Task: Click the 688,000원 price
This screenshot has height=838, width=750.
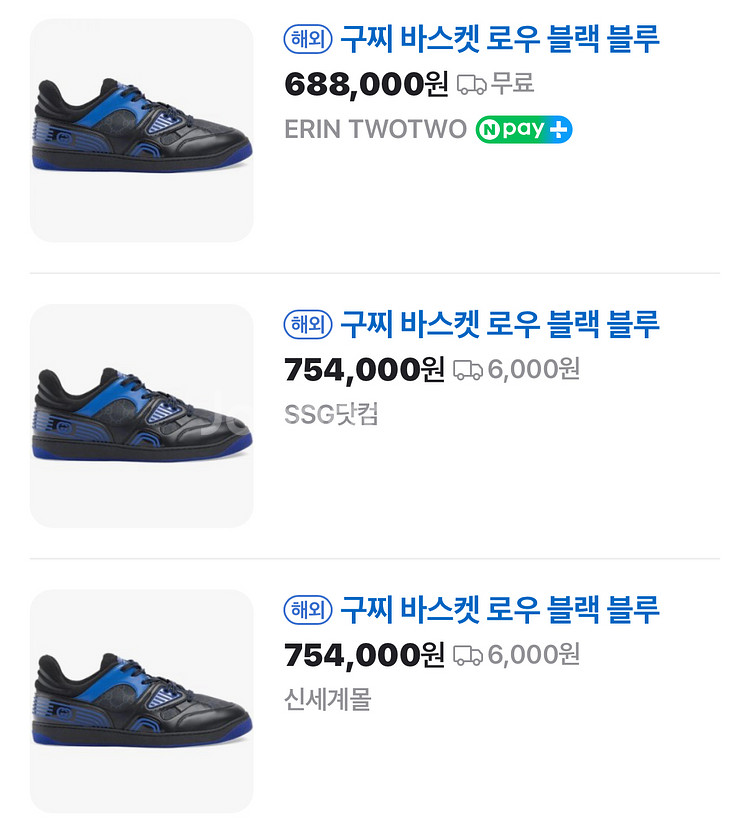Action: 366,85
